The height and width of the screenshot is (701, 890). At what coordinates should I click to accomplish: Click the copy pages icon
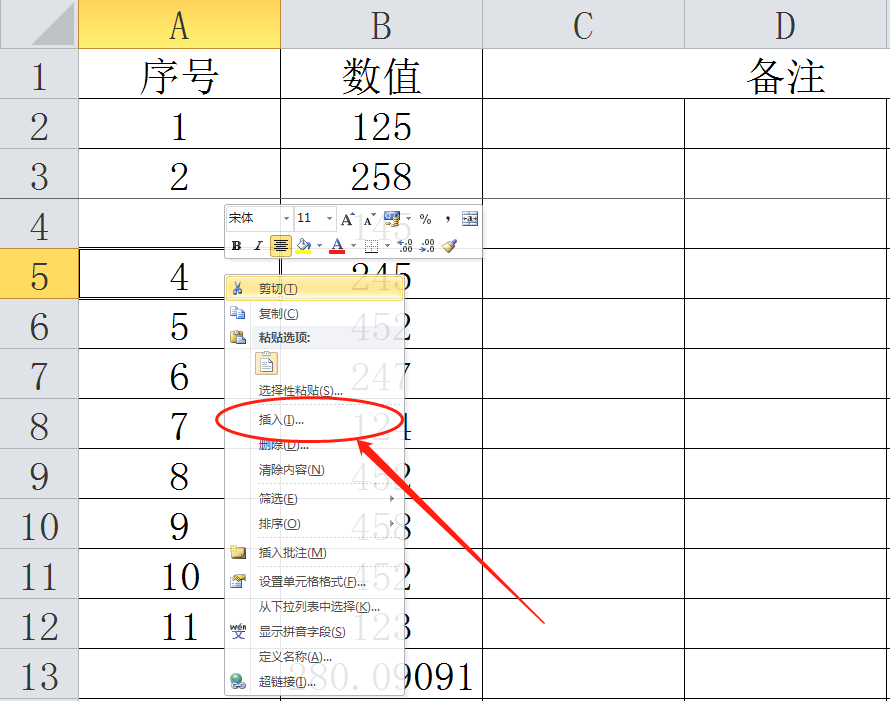coord(238,313)
